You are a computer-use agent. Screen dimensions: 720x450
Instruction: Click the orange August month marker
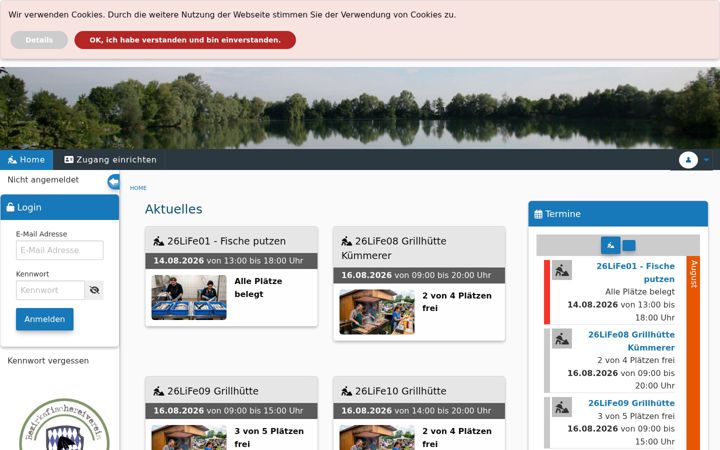coord(693,353)
